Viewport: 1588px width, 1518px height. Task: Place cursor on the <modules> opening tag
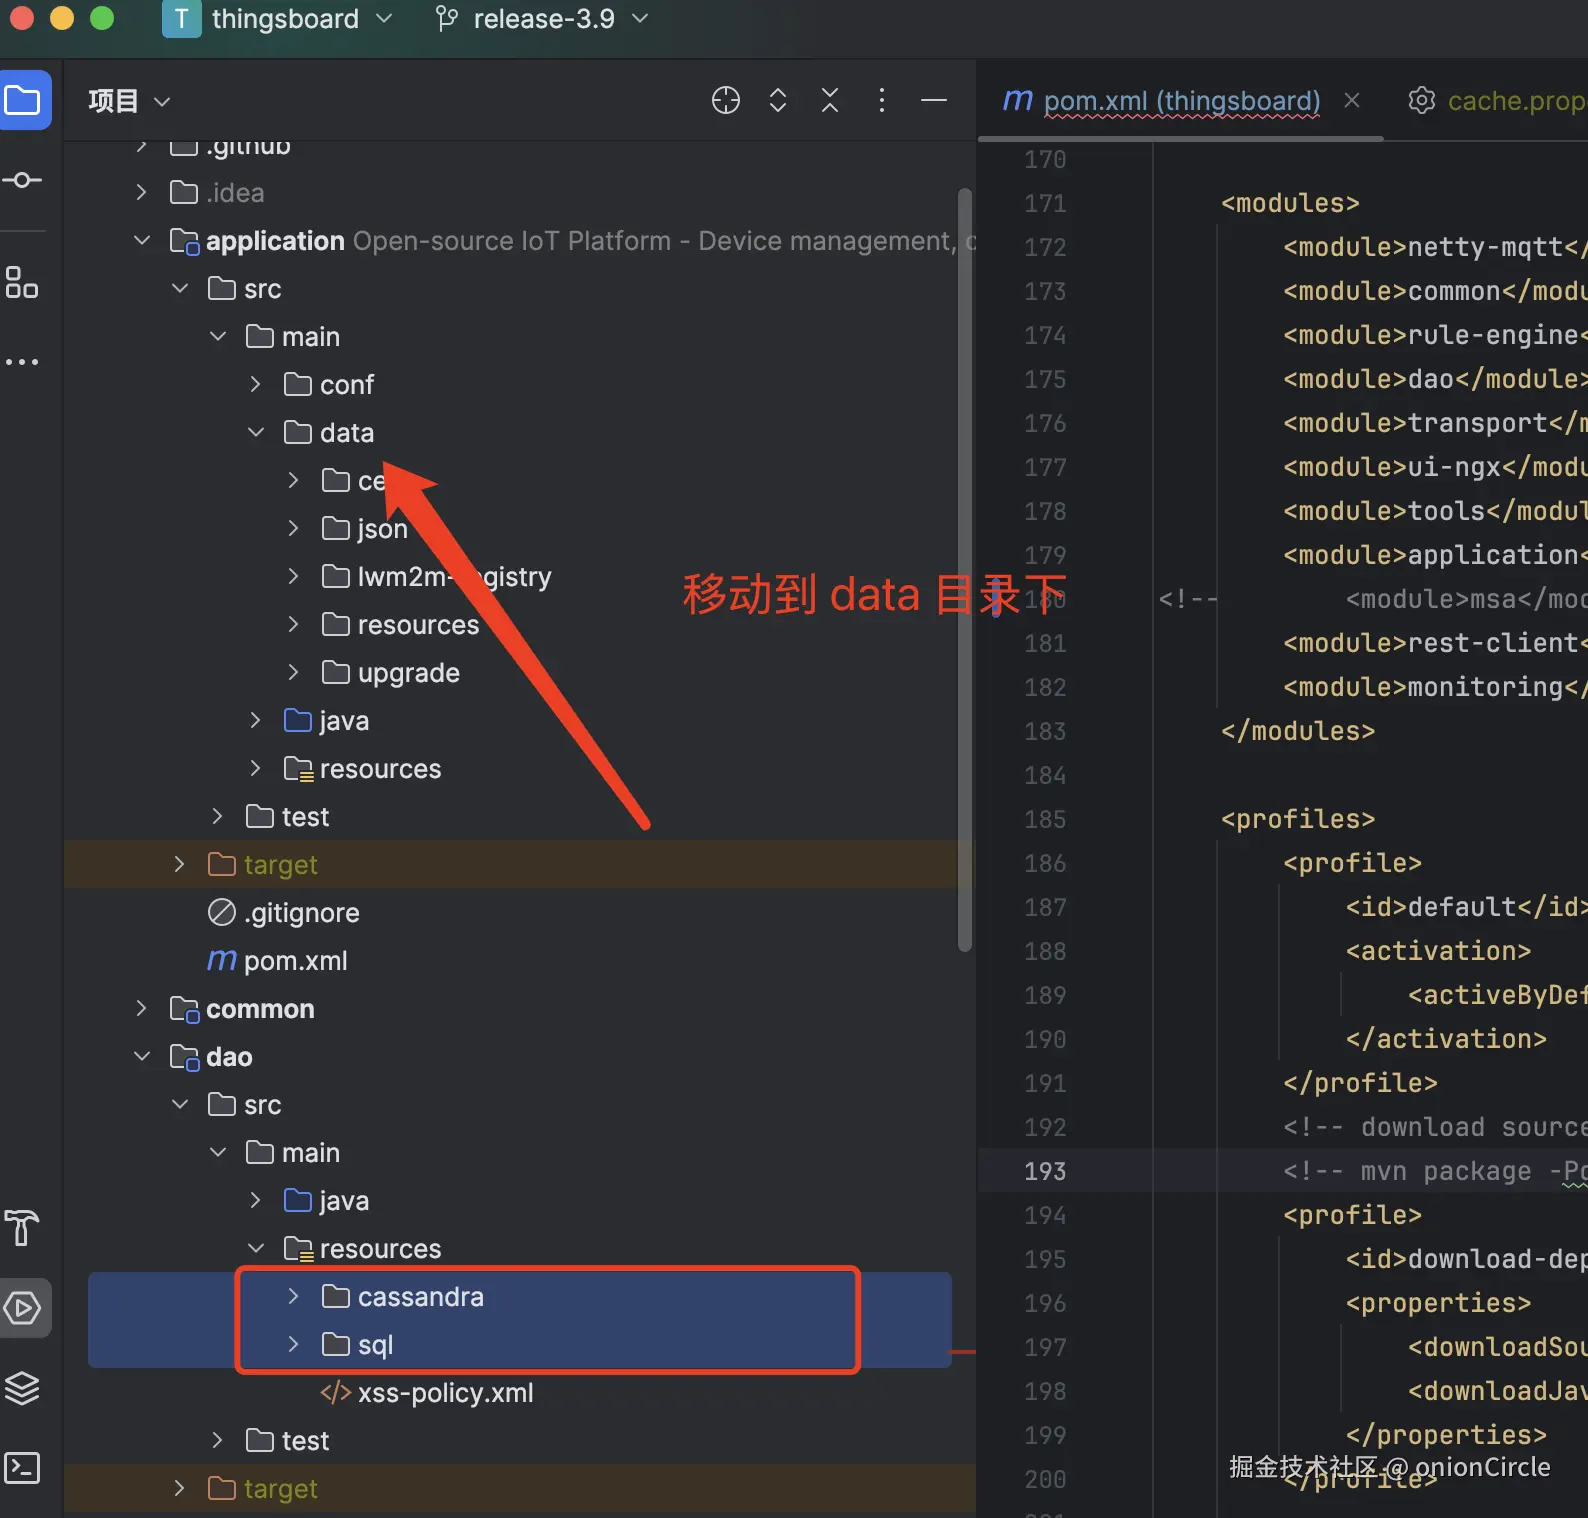pos(1290,203)
